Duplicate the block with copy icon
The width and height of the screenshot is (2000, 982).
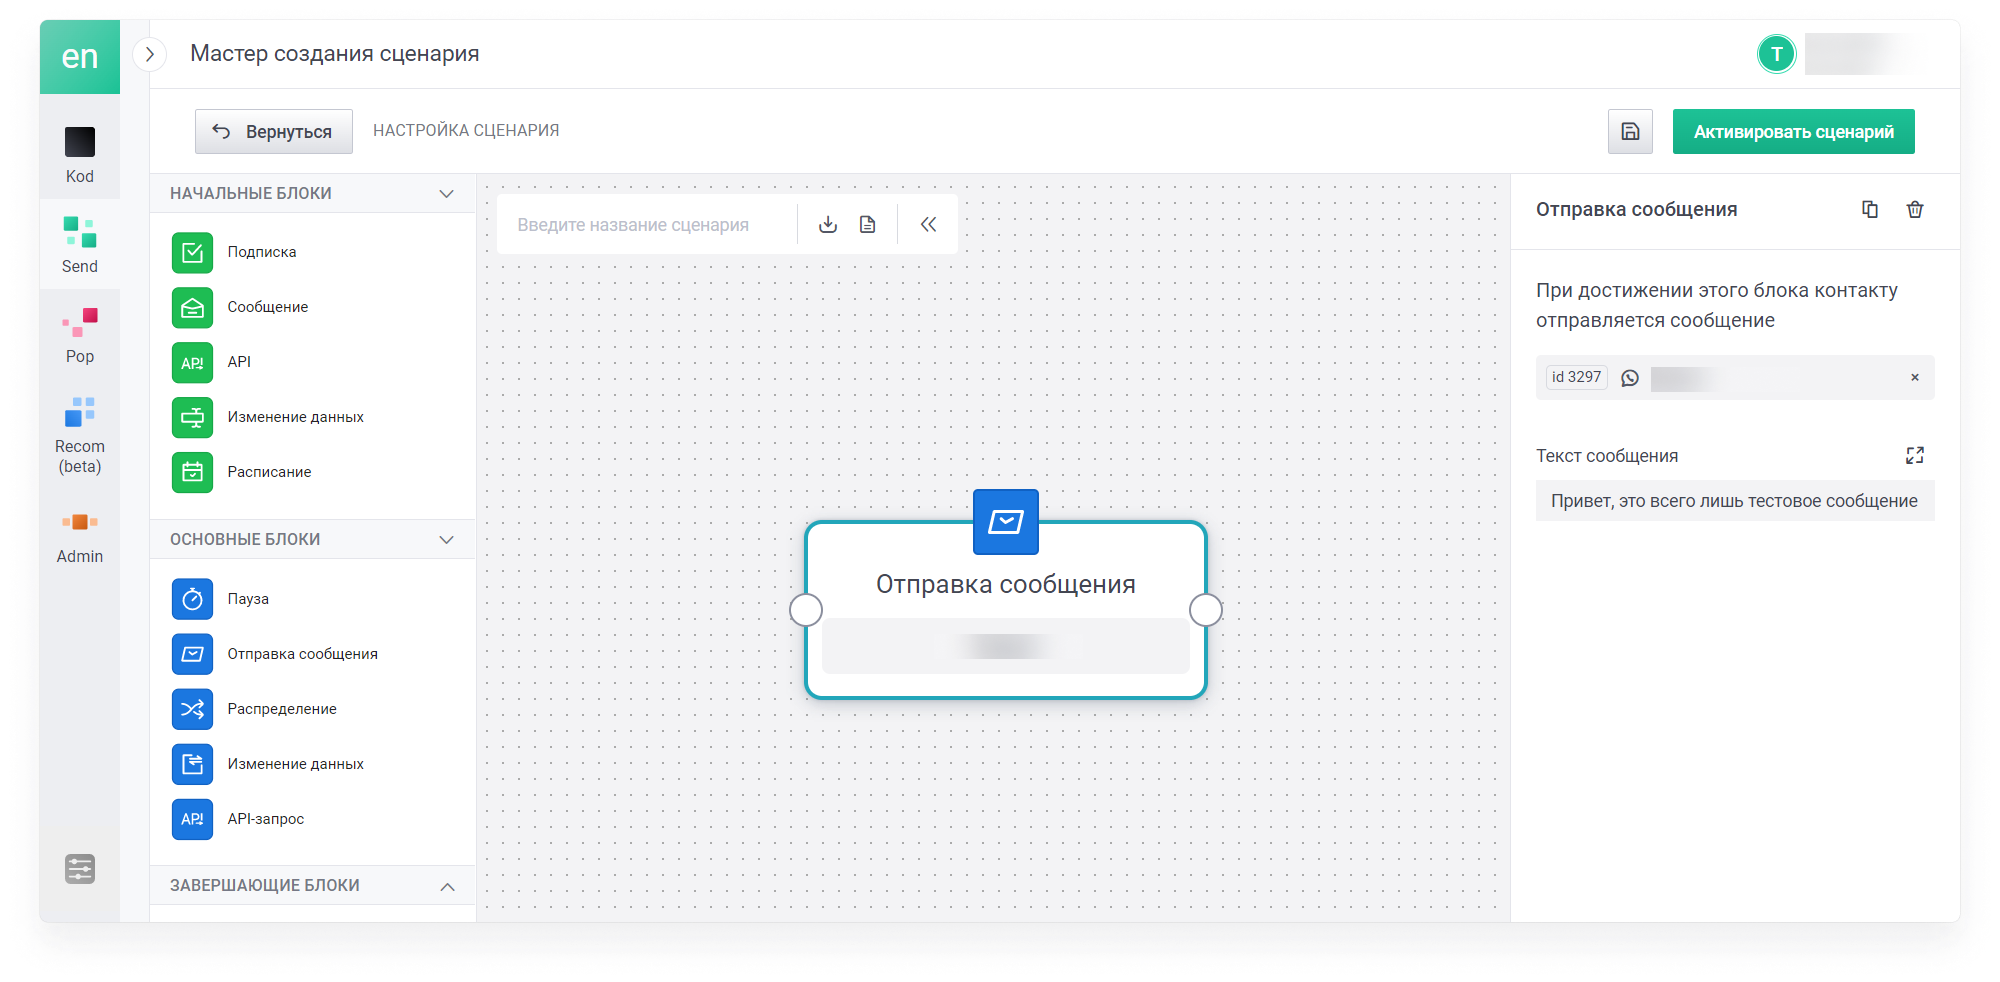click(x=1870, y=209)
